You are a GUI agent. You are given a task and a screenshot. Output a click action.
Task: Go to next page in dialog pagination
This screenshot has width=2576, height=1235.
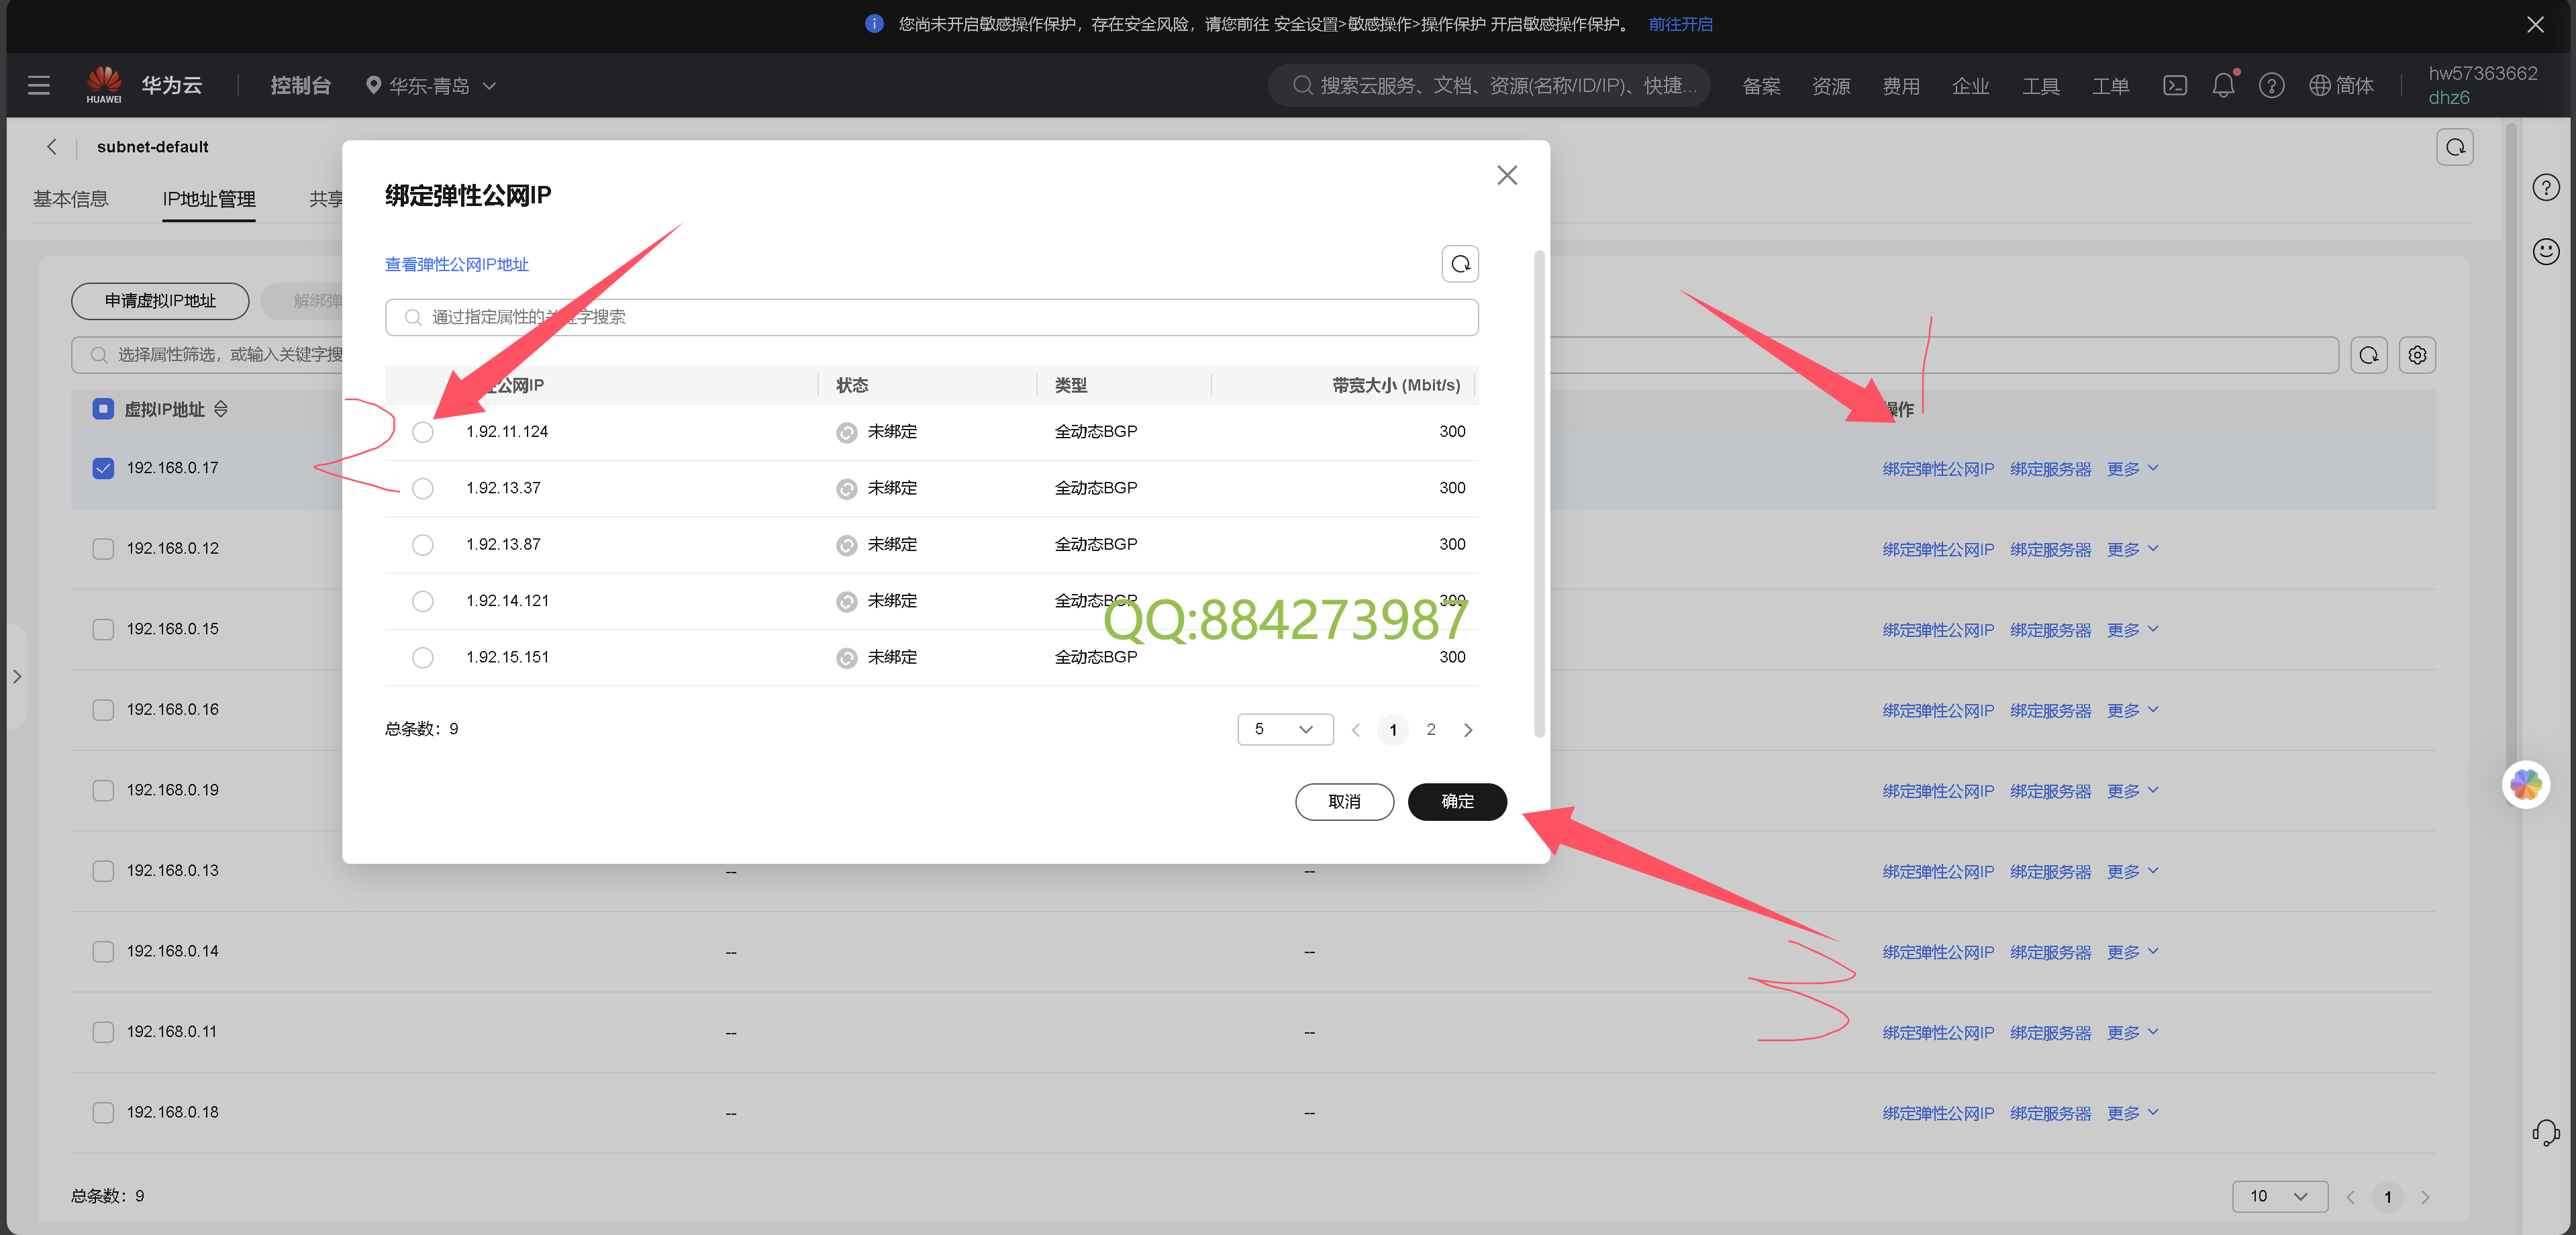pos(1468,730)
